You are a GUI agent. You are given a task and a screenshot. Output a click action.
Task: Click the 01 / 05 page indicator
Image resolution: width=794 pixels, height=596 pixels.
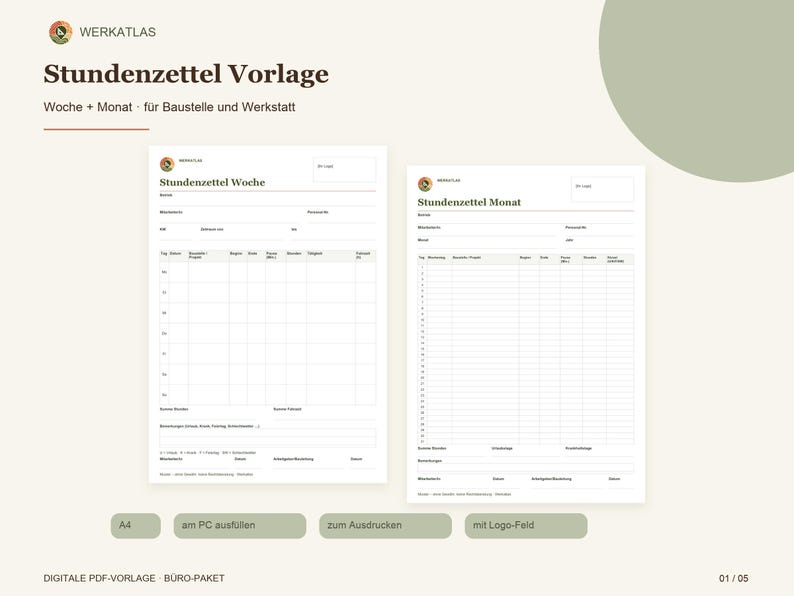pos(733,578)
